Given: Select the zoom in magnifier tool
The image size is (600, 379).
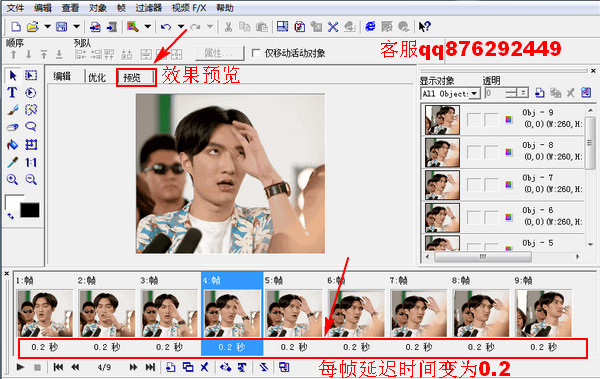Looking at the screenshot, I should click(12, 179).
